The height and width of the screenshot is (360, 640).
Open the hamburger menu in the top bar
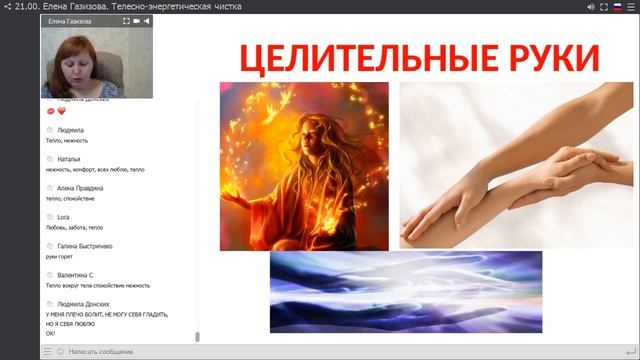631,7
